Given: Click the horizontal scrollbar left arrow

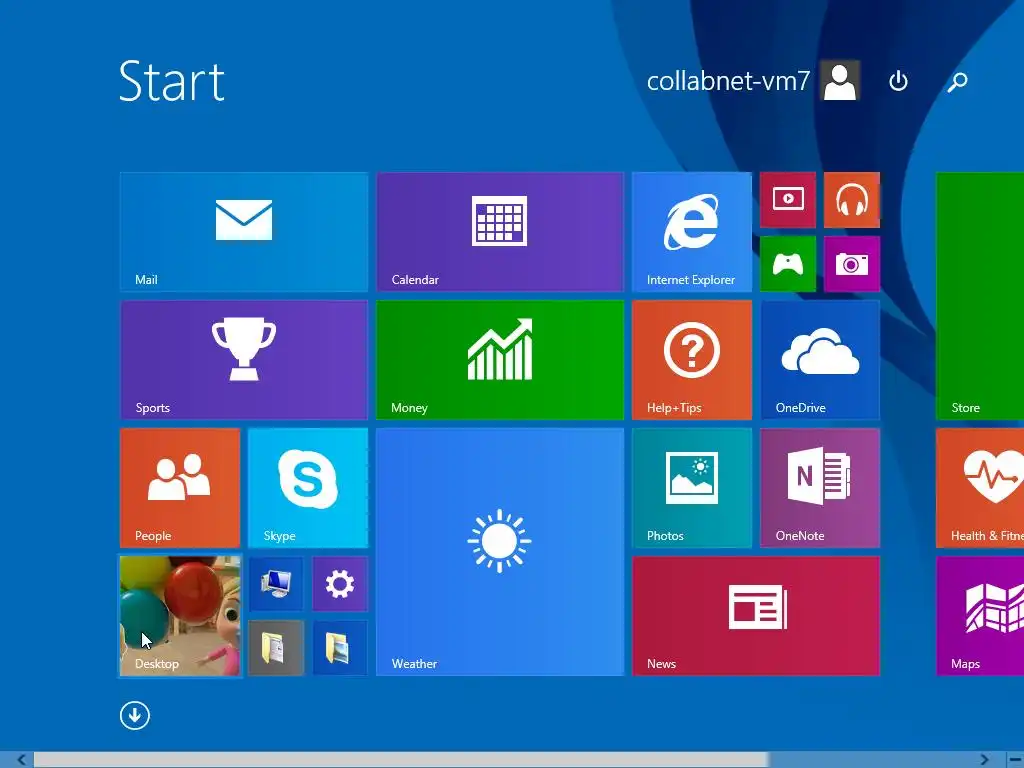Looking at the screenshot, I should click(21, 760).
